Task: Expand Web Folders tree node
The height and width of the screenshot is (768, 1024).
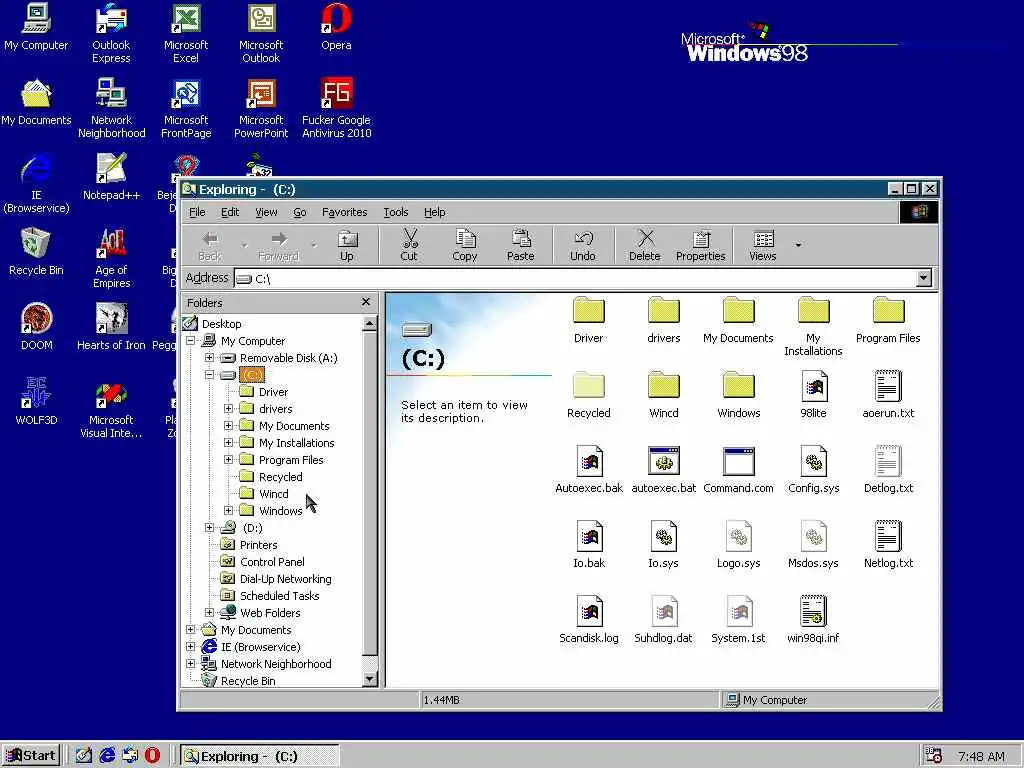Action: pyautogui.click(x=209, y=613)
